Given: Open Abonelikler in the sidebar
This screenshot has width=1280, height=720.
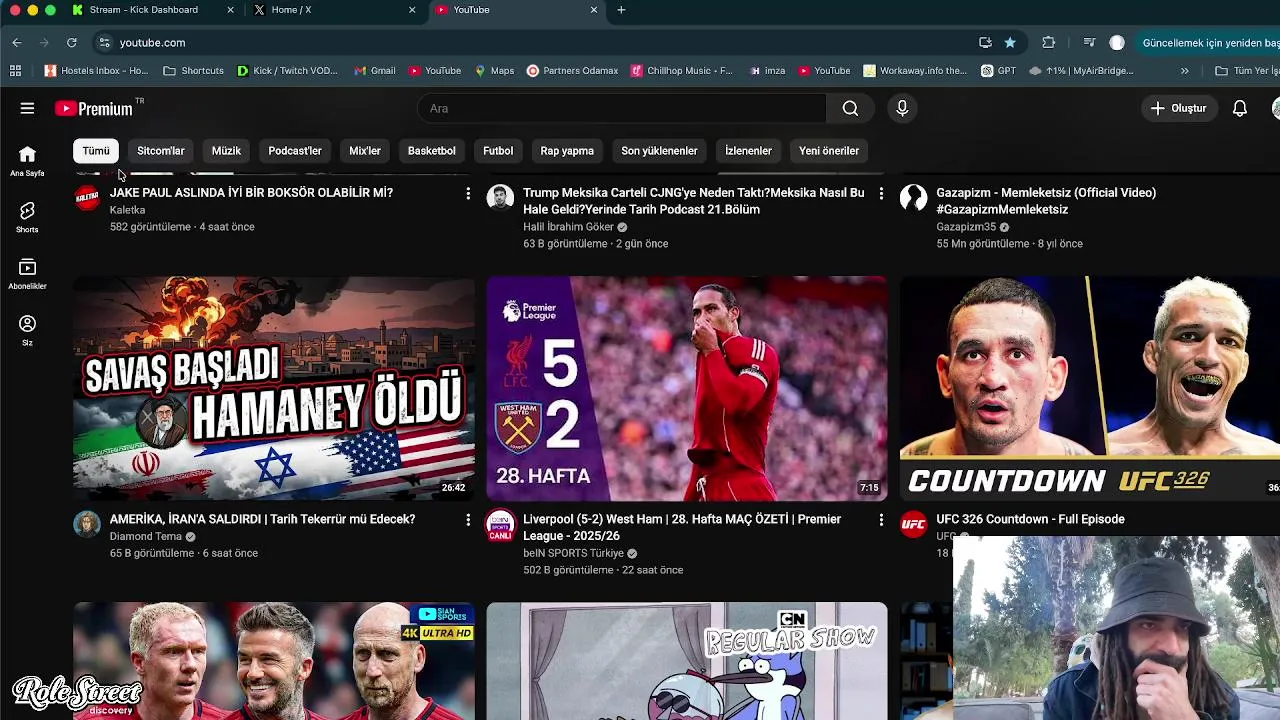Looking at the screenshot, I should pyautogui.click(x=27, y=274).
